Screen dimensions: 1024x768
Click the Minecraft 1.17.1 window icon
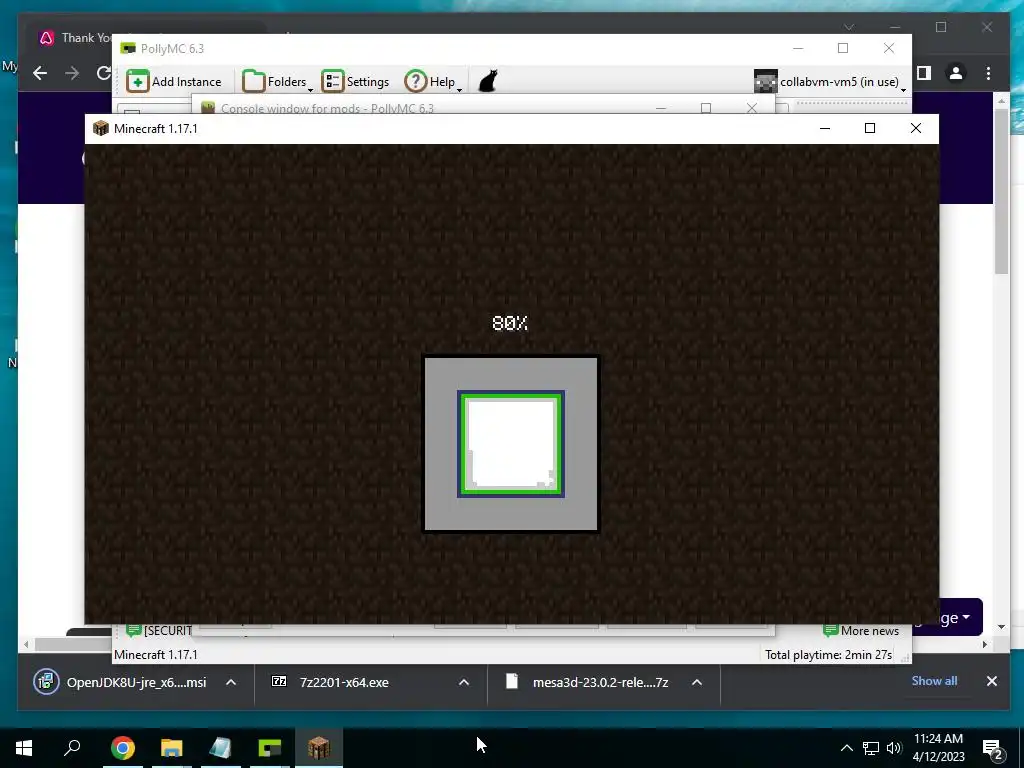point(101,128)
